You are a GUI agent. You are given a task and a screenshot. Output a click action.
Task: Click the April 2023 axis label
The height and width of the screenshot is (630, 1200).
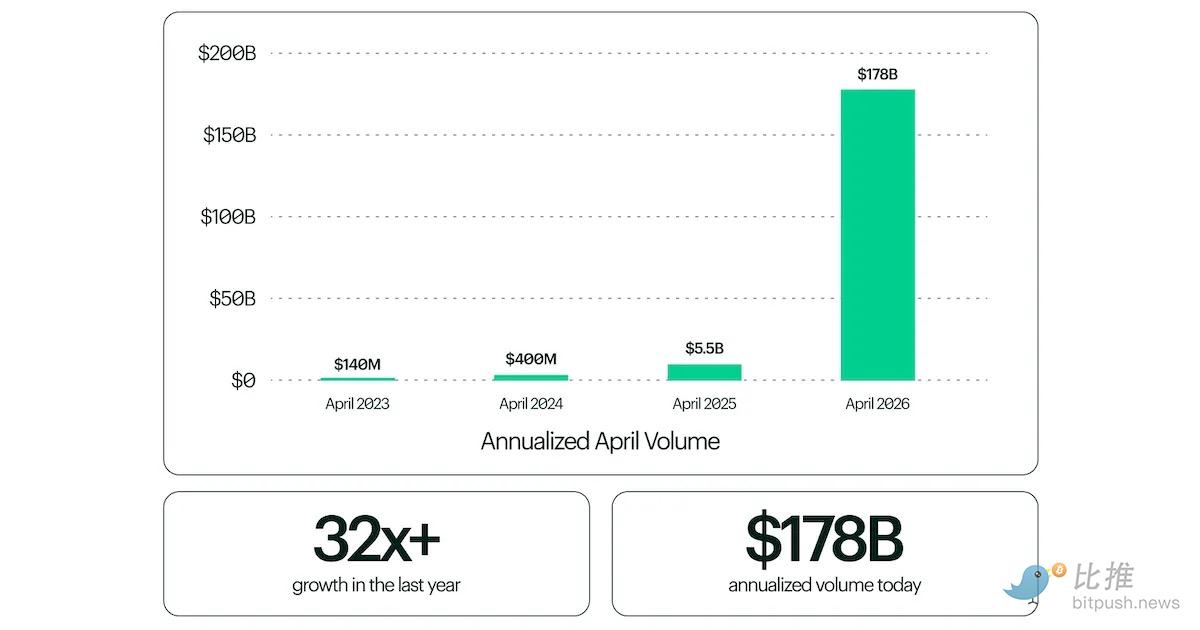pyautogui.click(x=357, y=404)
